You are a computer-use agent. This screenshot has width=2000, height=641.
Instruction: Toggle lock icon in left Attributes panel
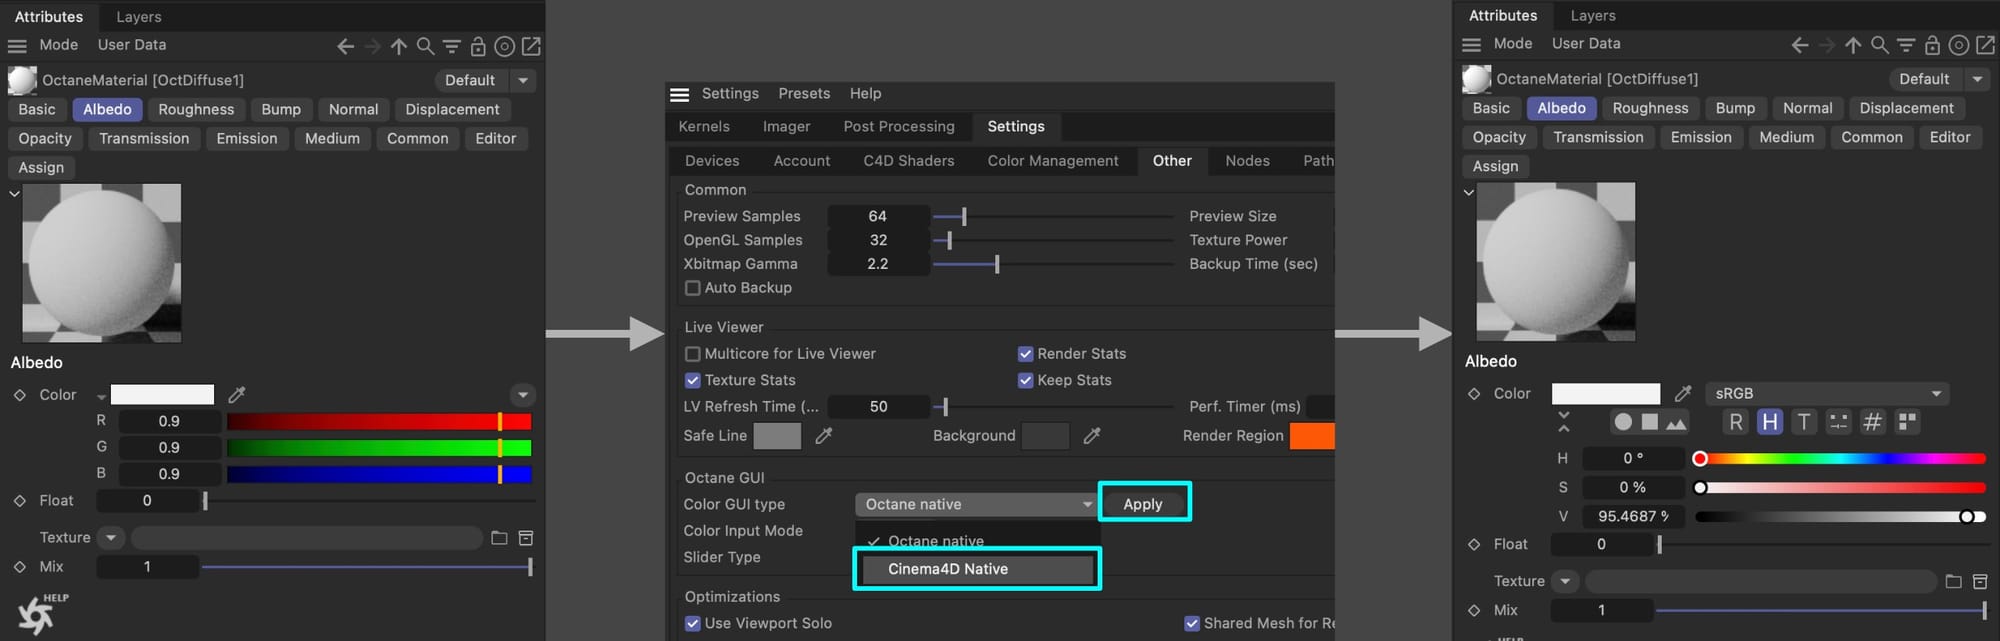point(478,46)
